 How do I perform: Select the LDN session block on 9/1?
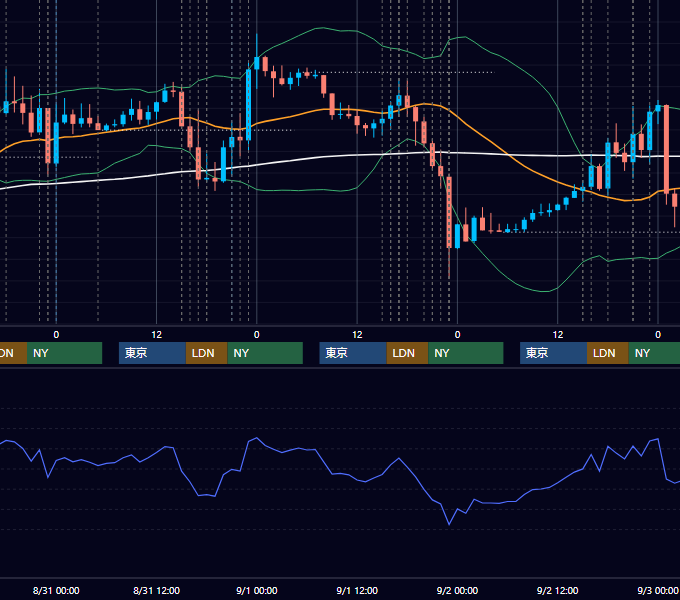pyautogui.click(x=407, y=353)
